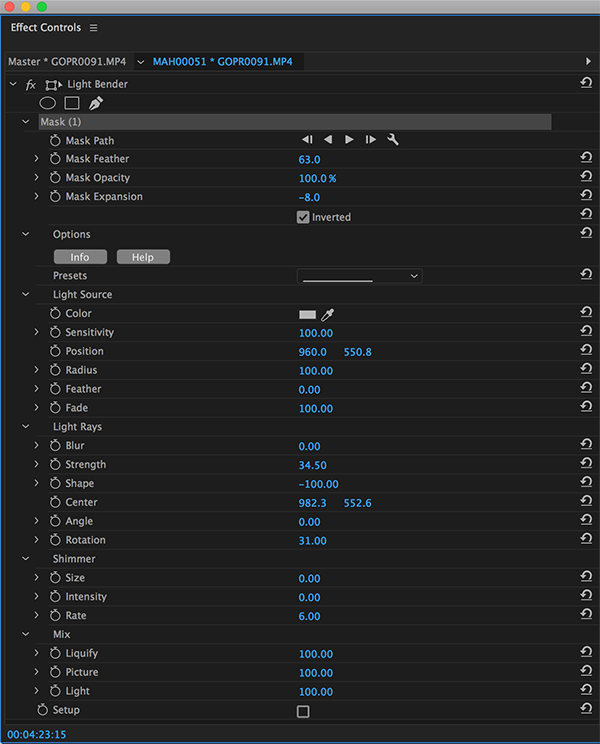Enable the Setup checkbox
This screenshot has width=600, height=744.
[303, 711]
